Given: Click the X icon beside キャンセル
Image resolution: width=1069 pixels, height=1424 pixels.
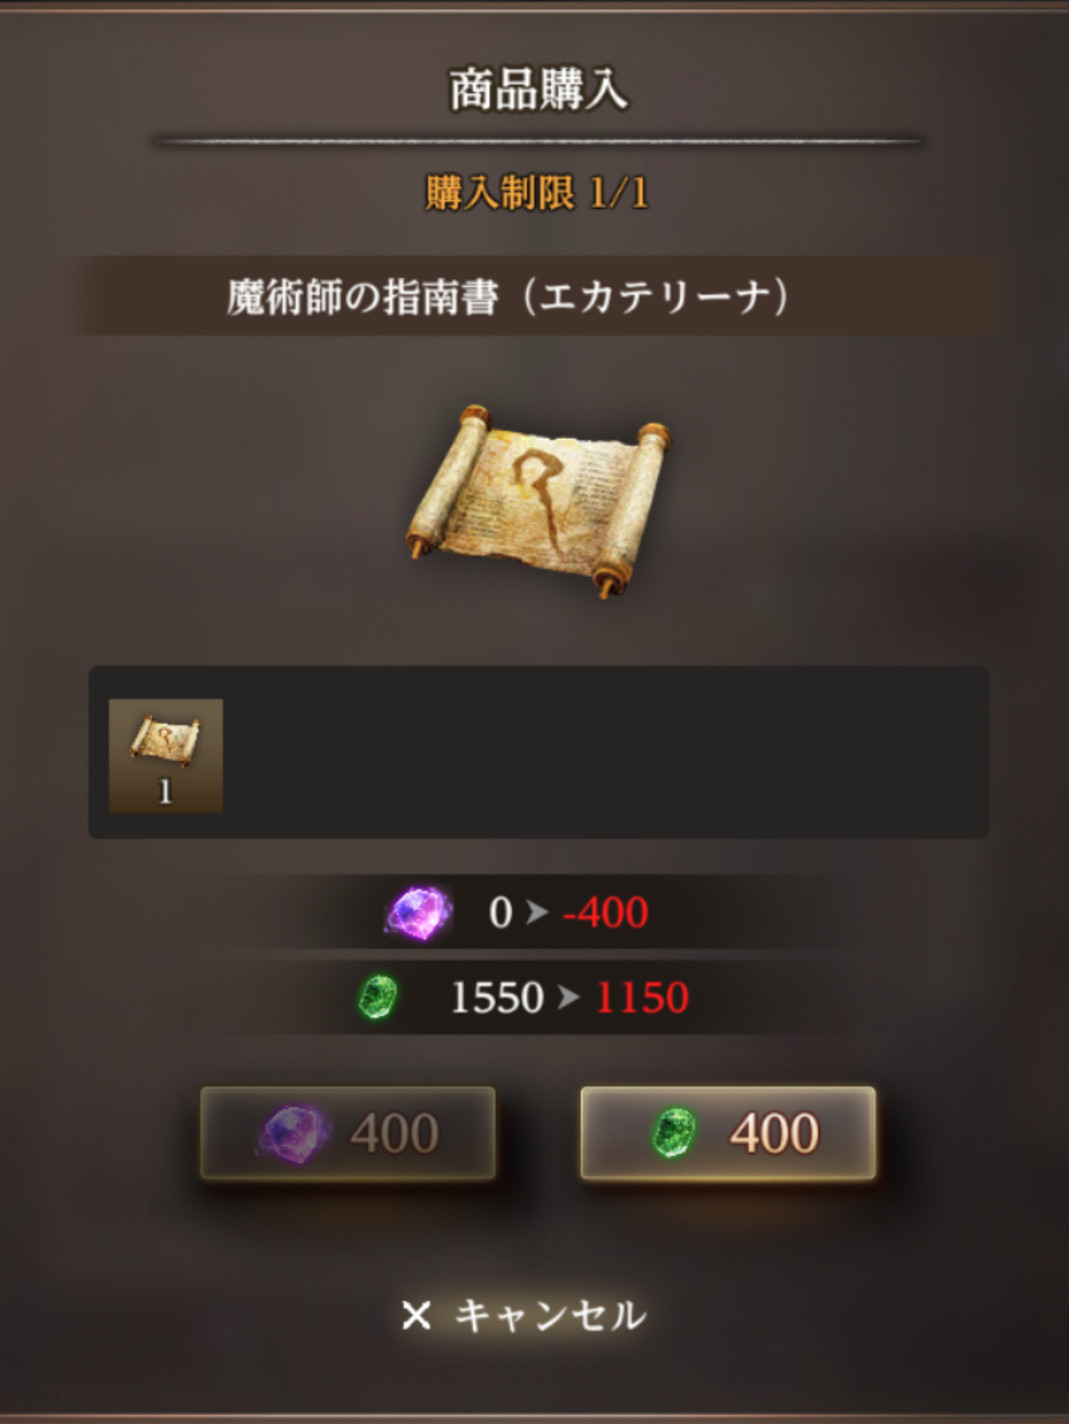Looking at the screenshot, I should coord(416,1315).
